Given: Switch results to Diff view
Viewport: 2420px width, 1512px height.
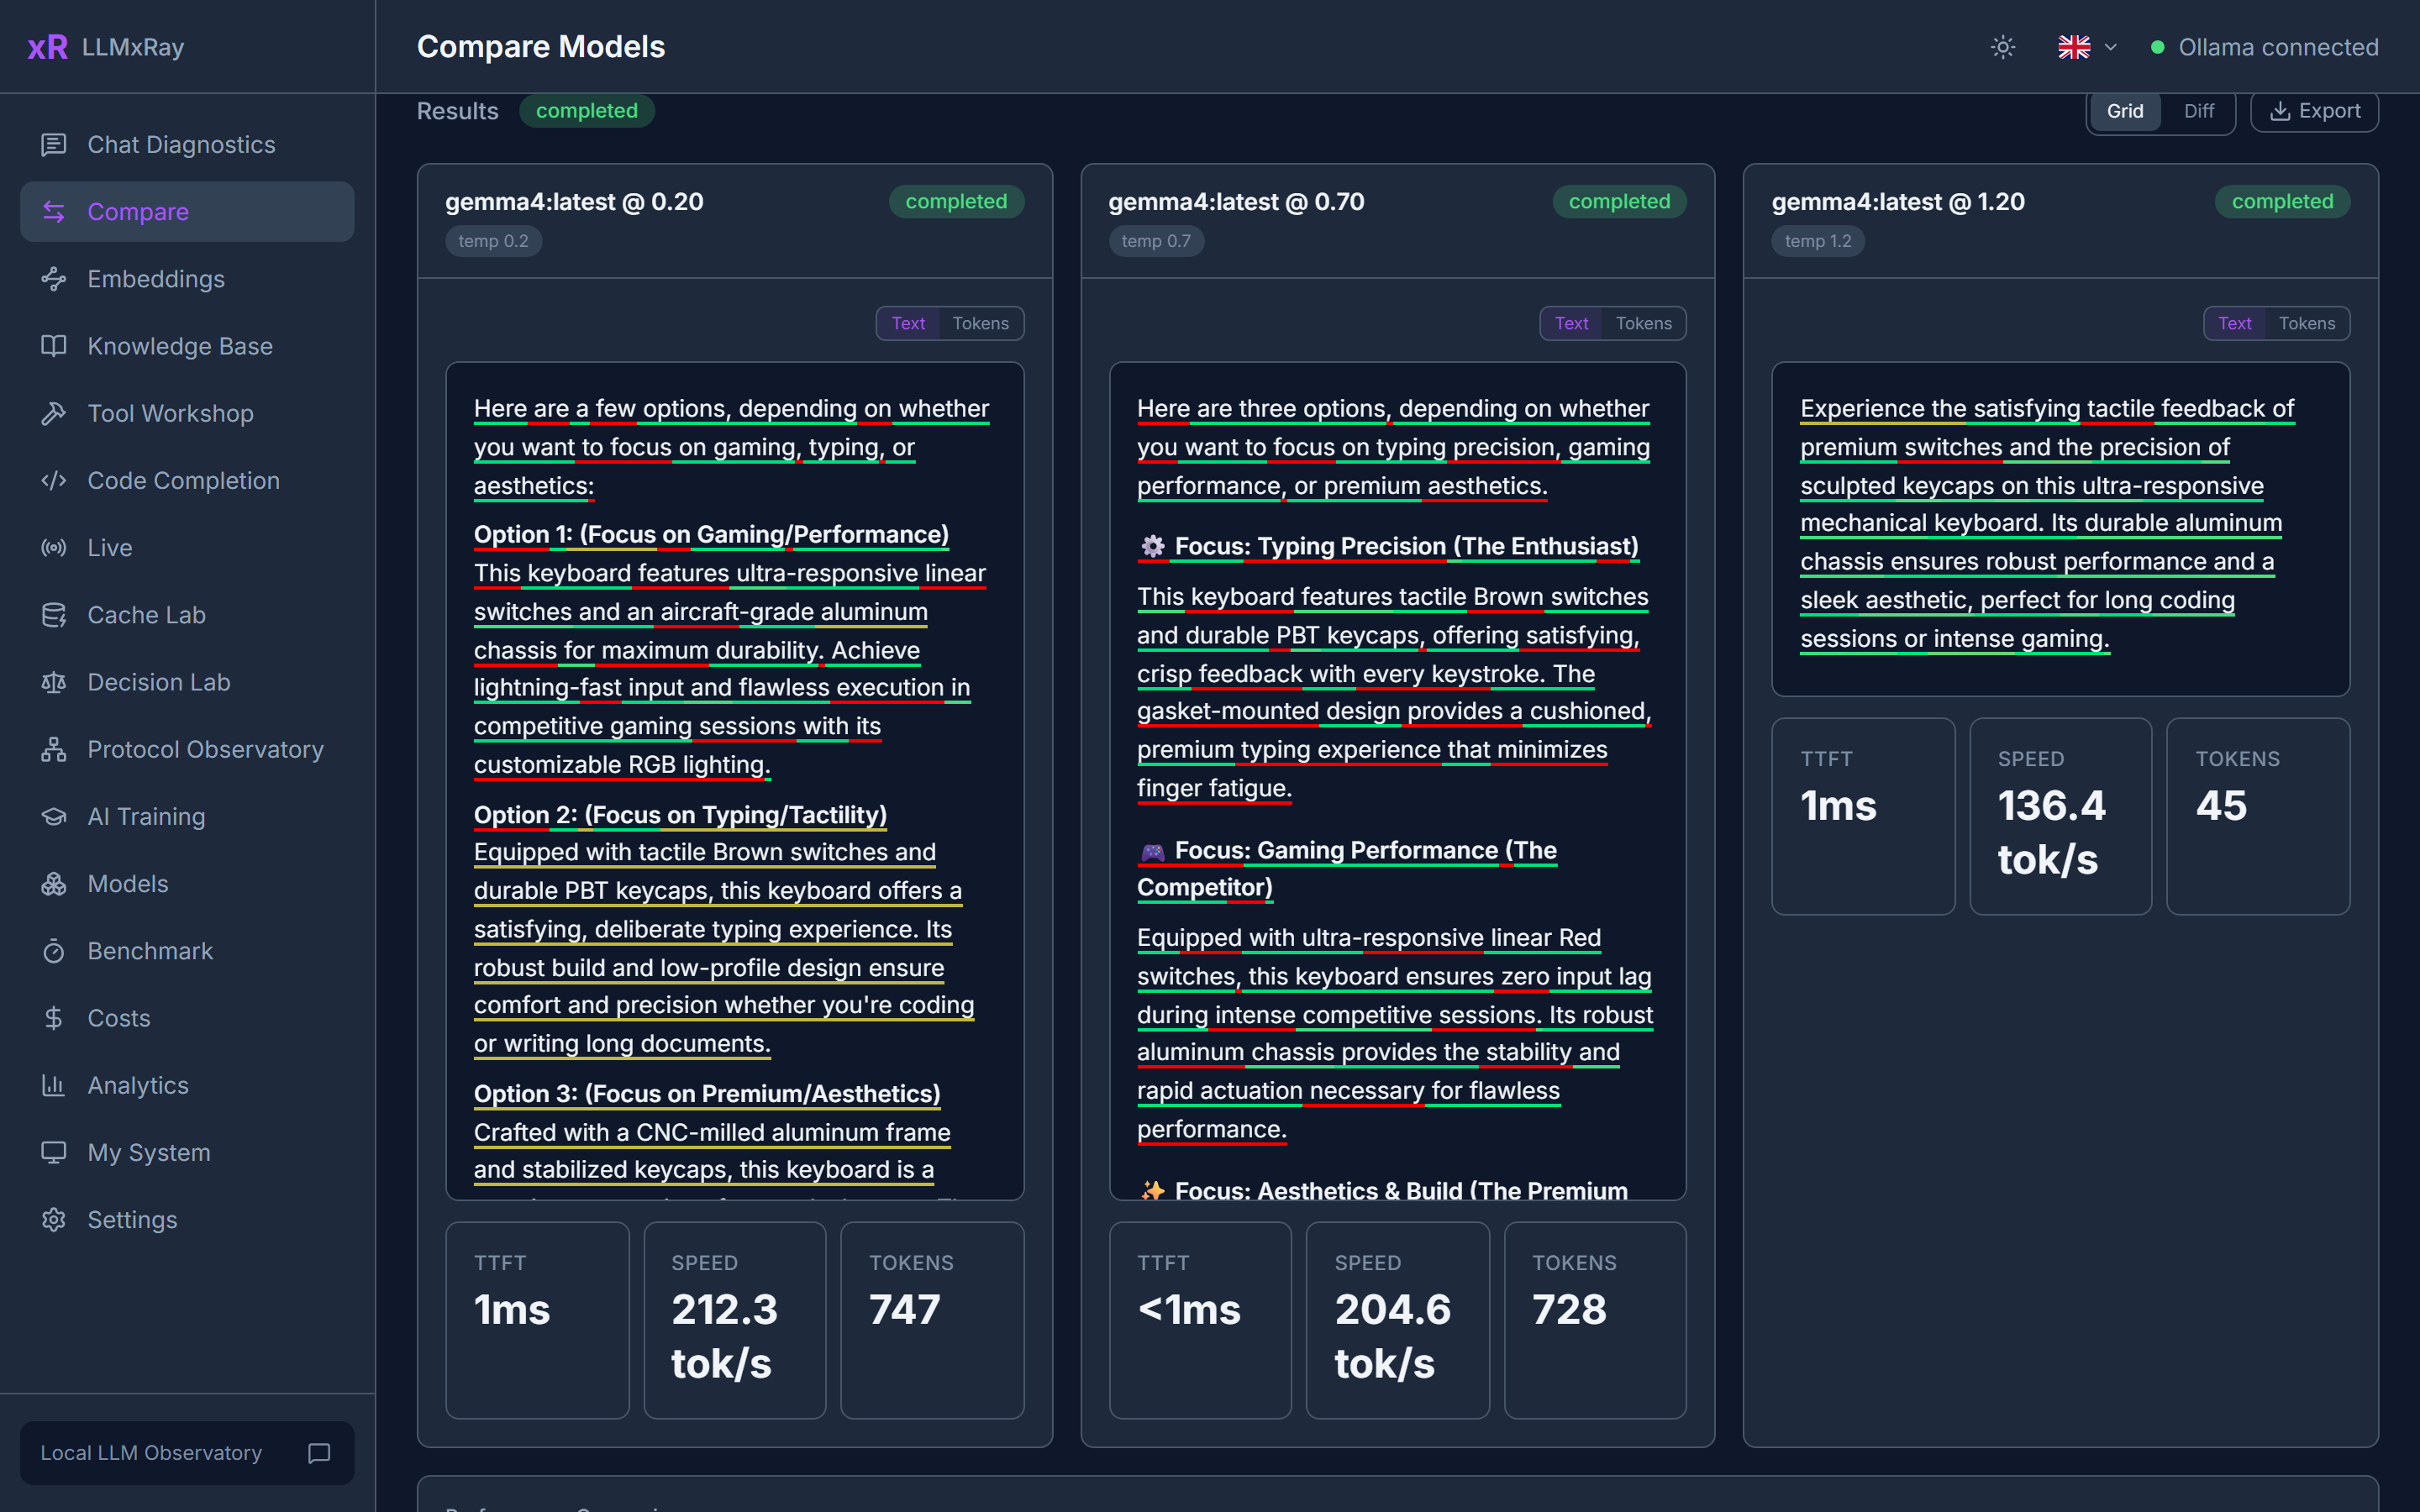Looking at the screenshot, I should [x=2198, y=111].
